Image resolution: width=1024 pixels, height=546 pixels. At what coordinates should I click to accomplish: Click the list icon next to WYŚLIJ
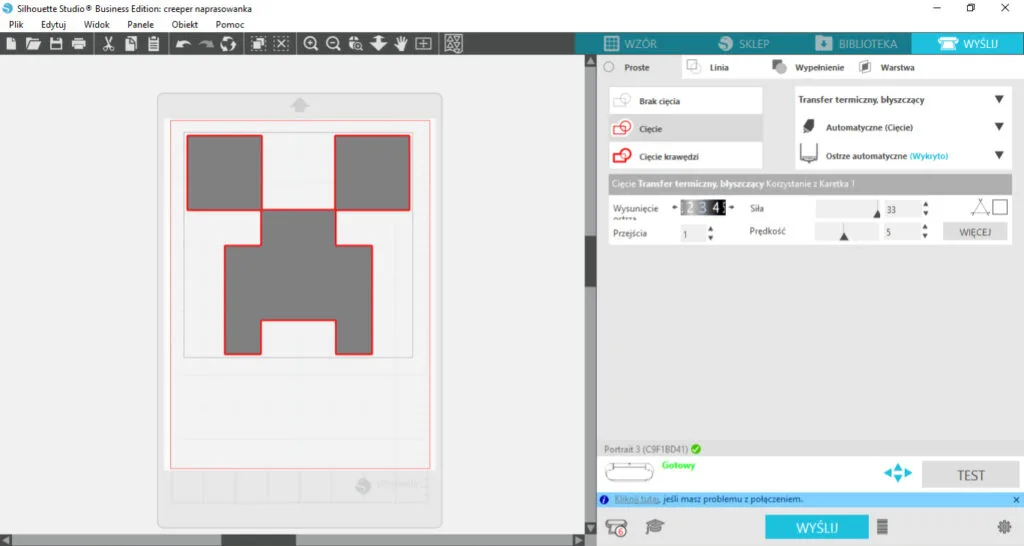point(882,526)
